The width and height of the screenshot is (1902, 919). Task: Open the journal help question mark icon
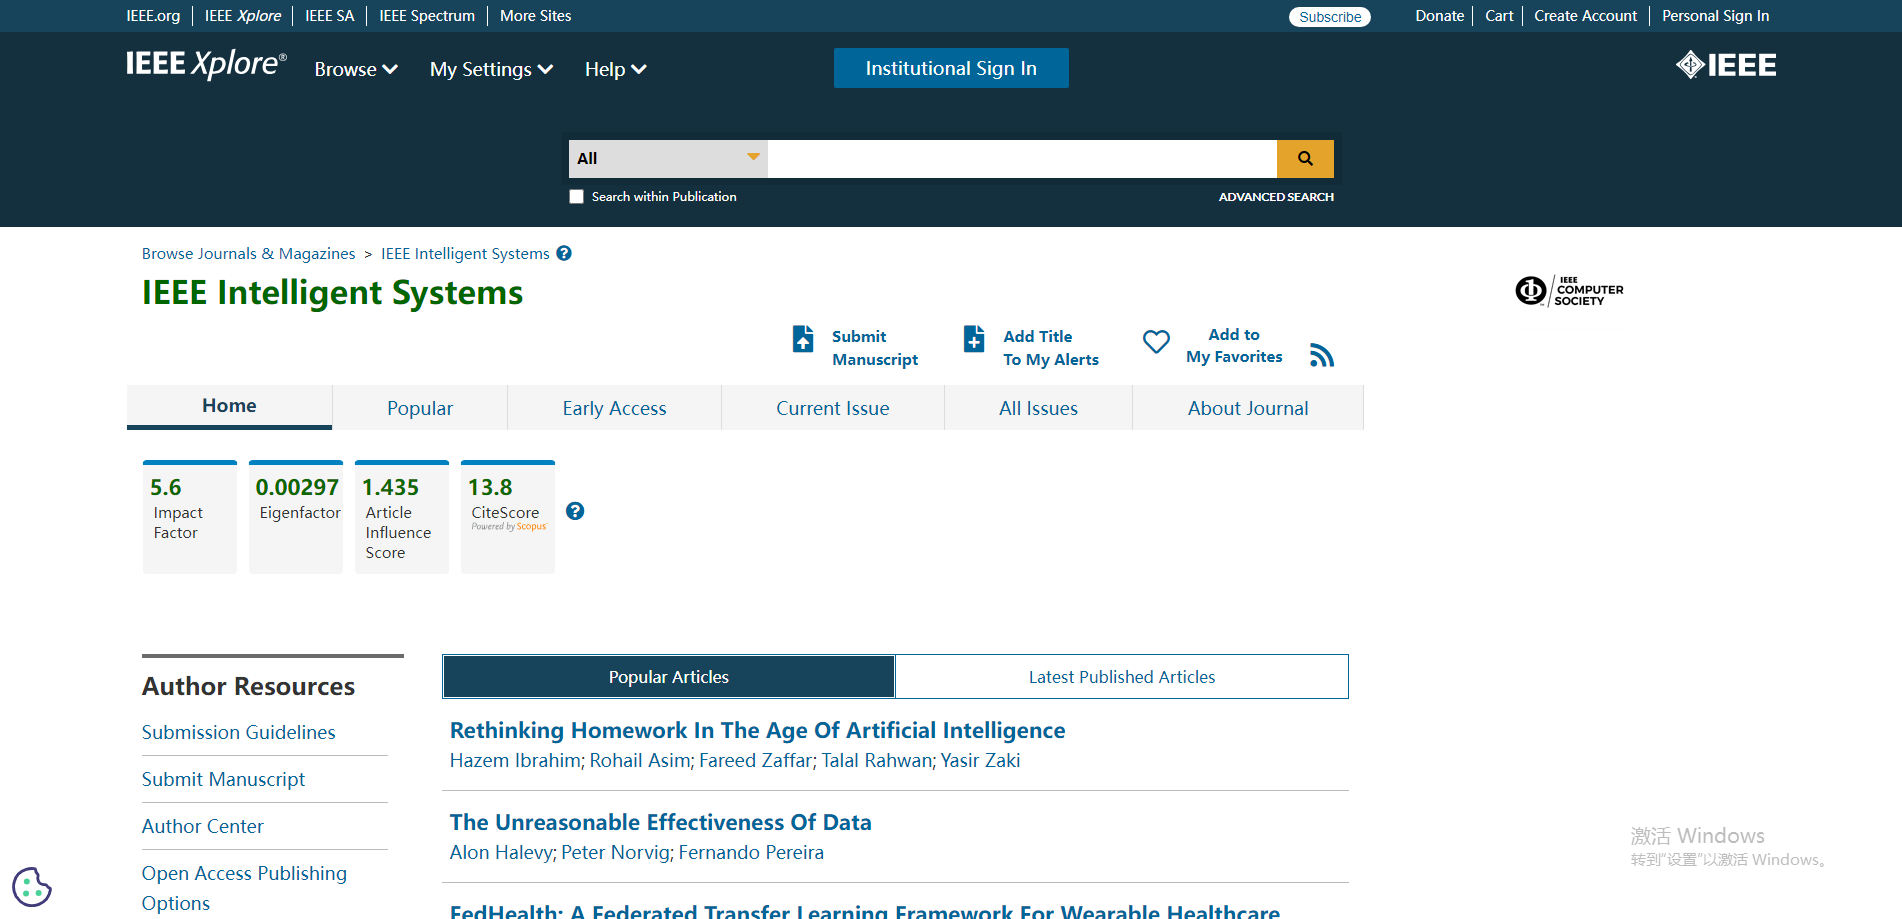point(564,253)
